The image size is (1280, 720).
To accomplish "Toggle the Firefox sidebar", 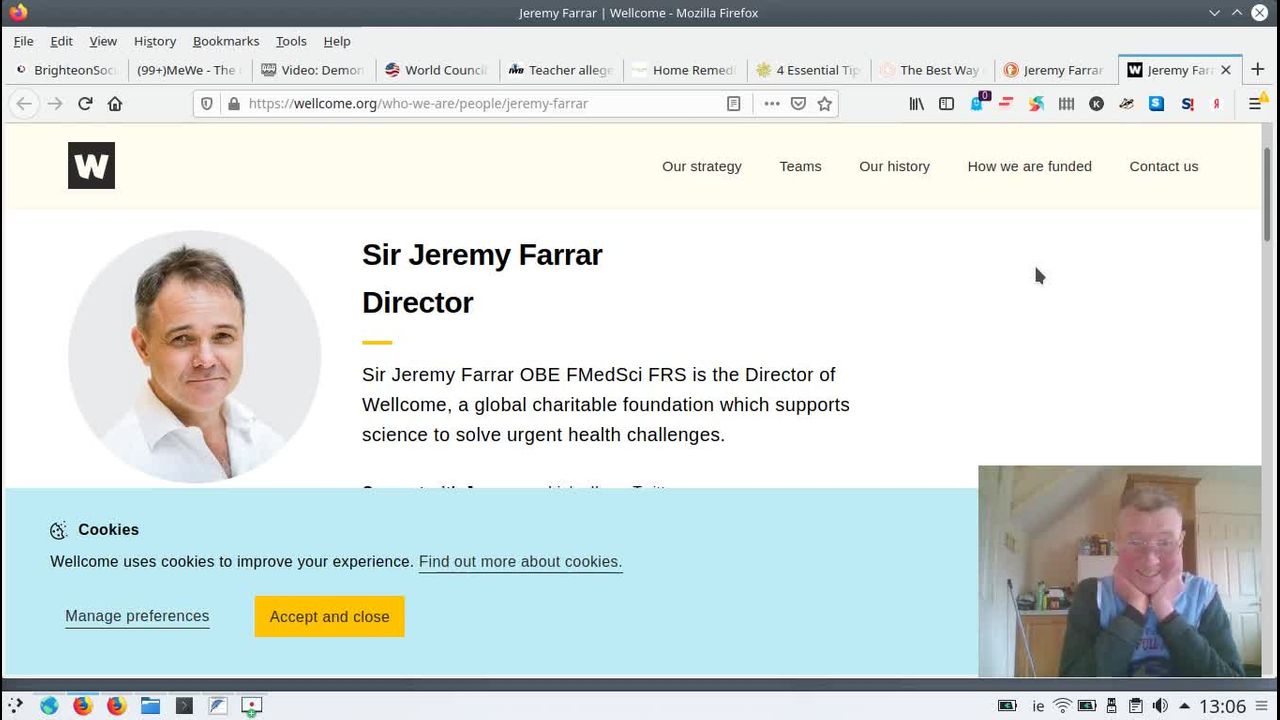I will 946,104.
